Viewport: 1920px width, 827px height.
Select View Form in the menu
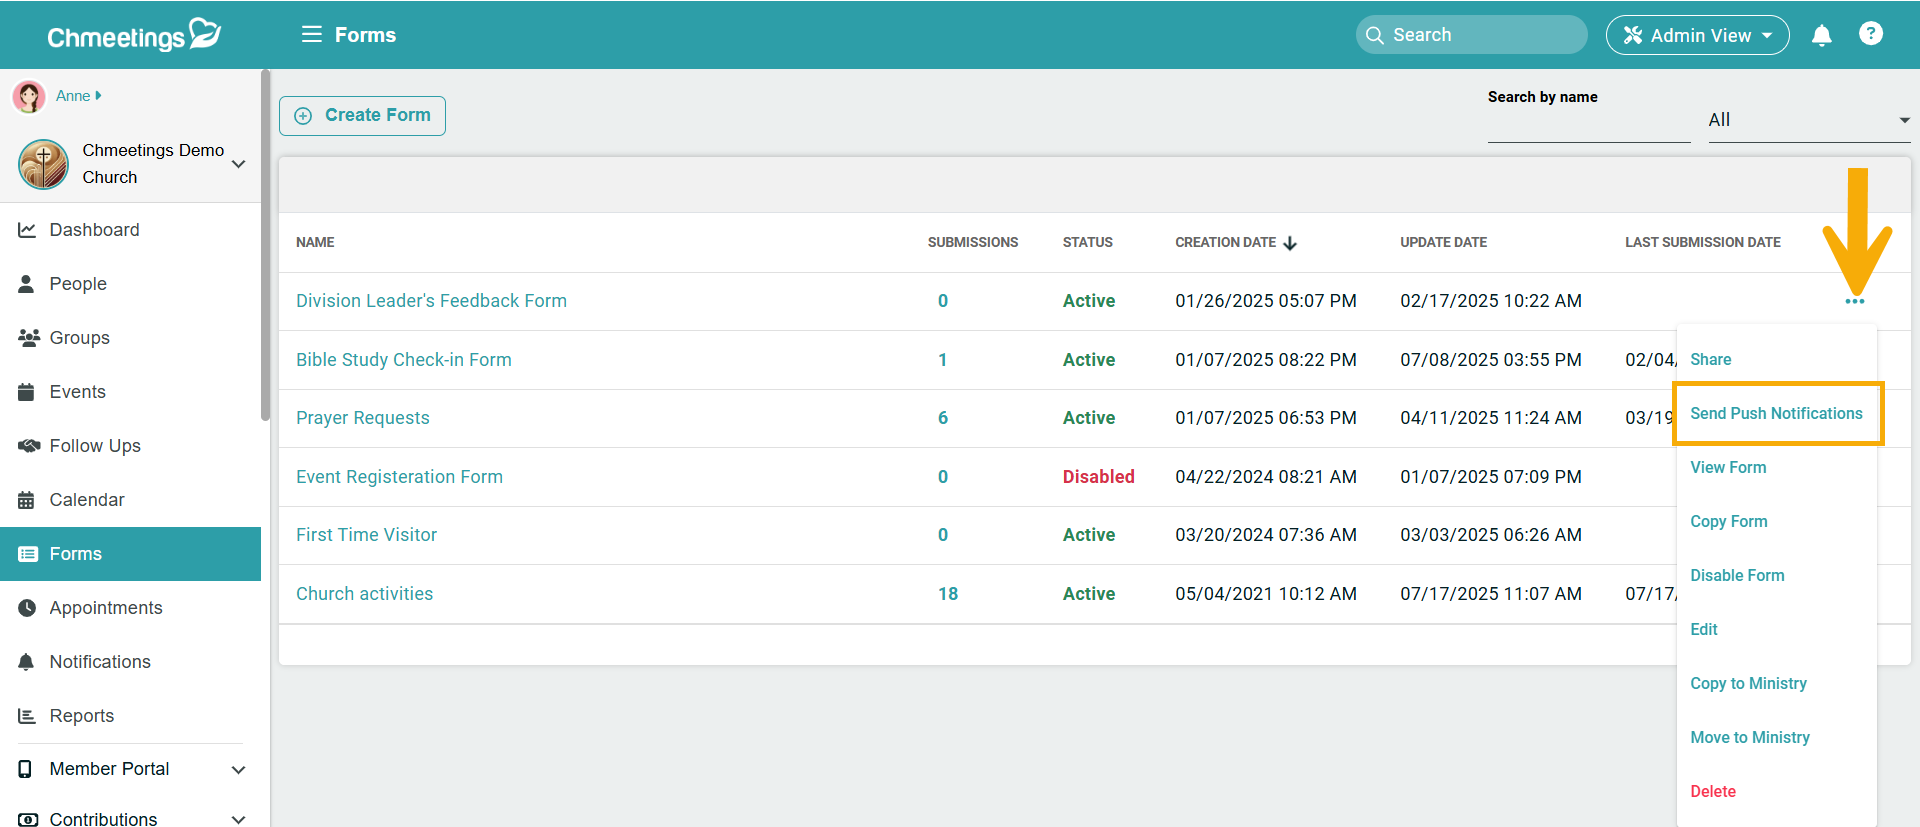1728,467
